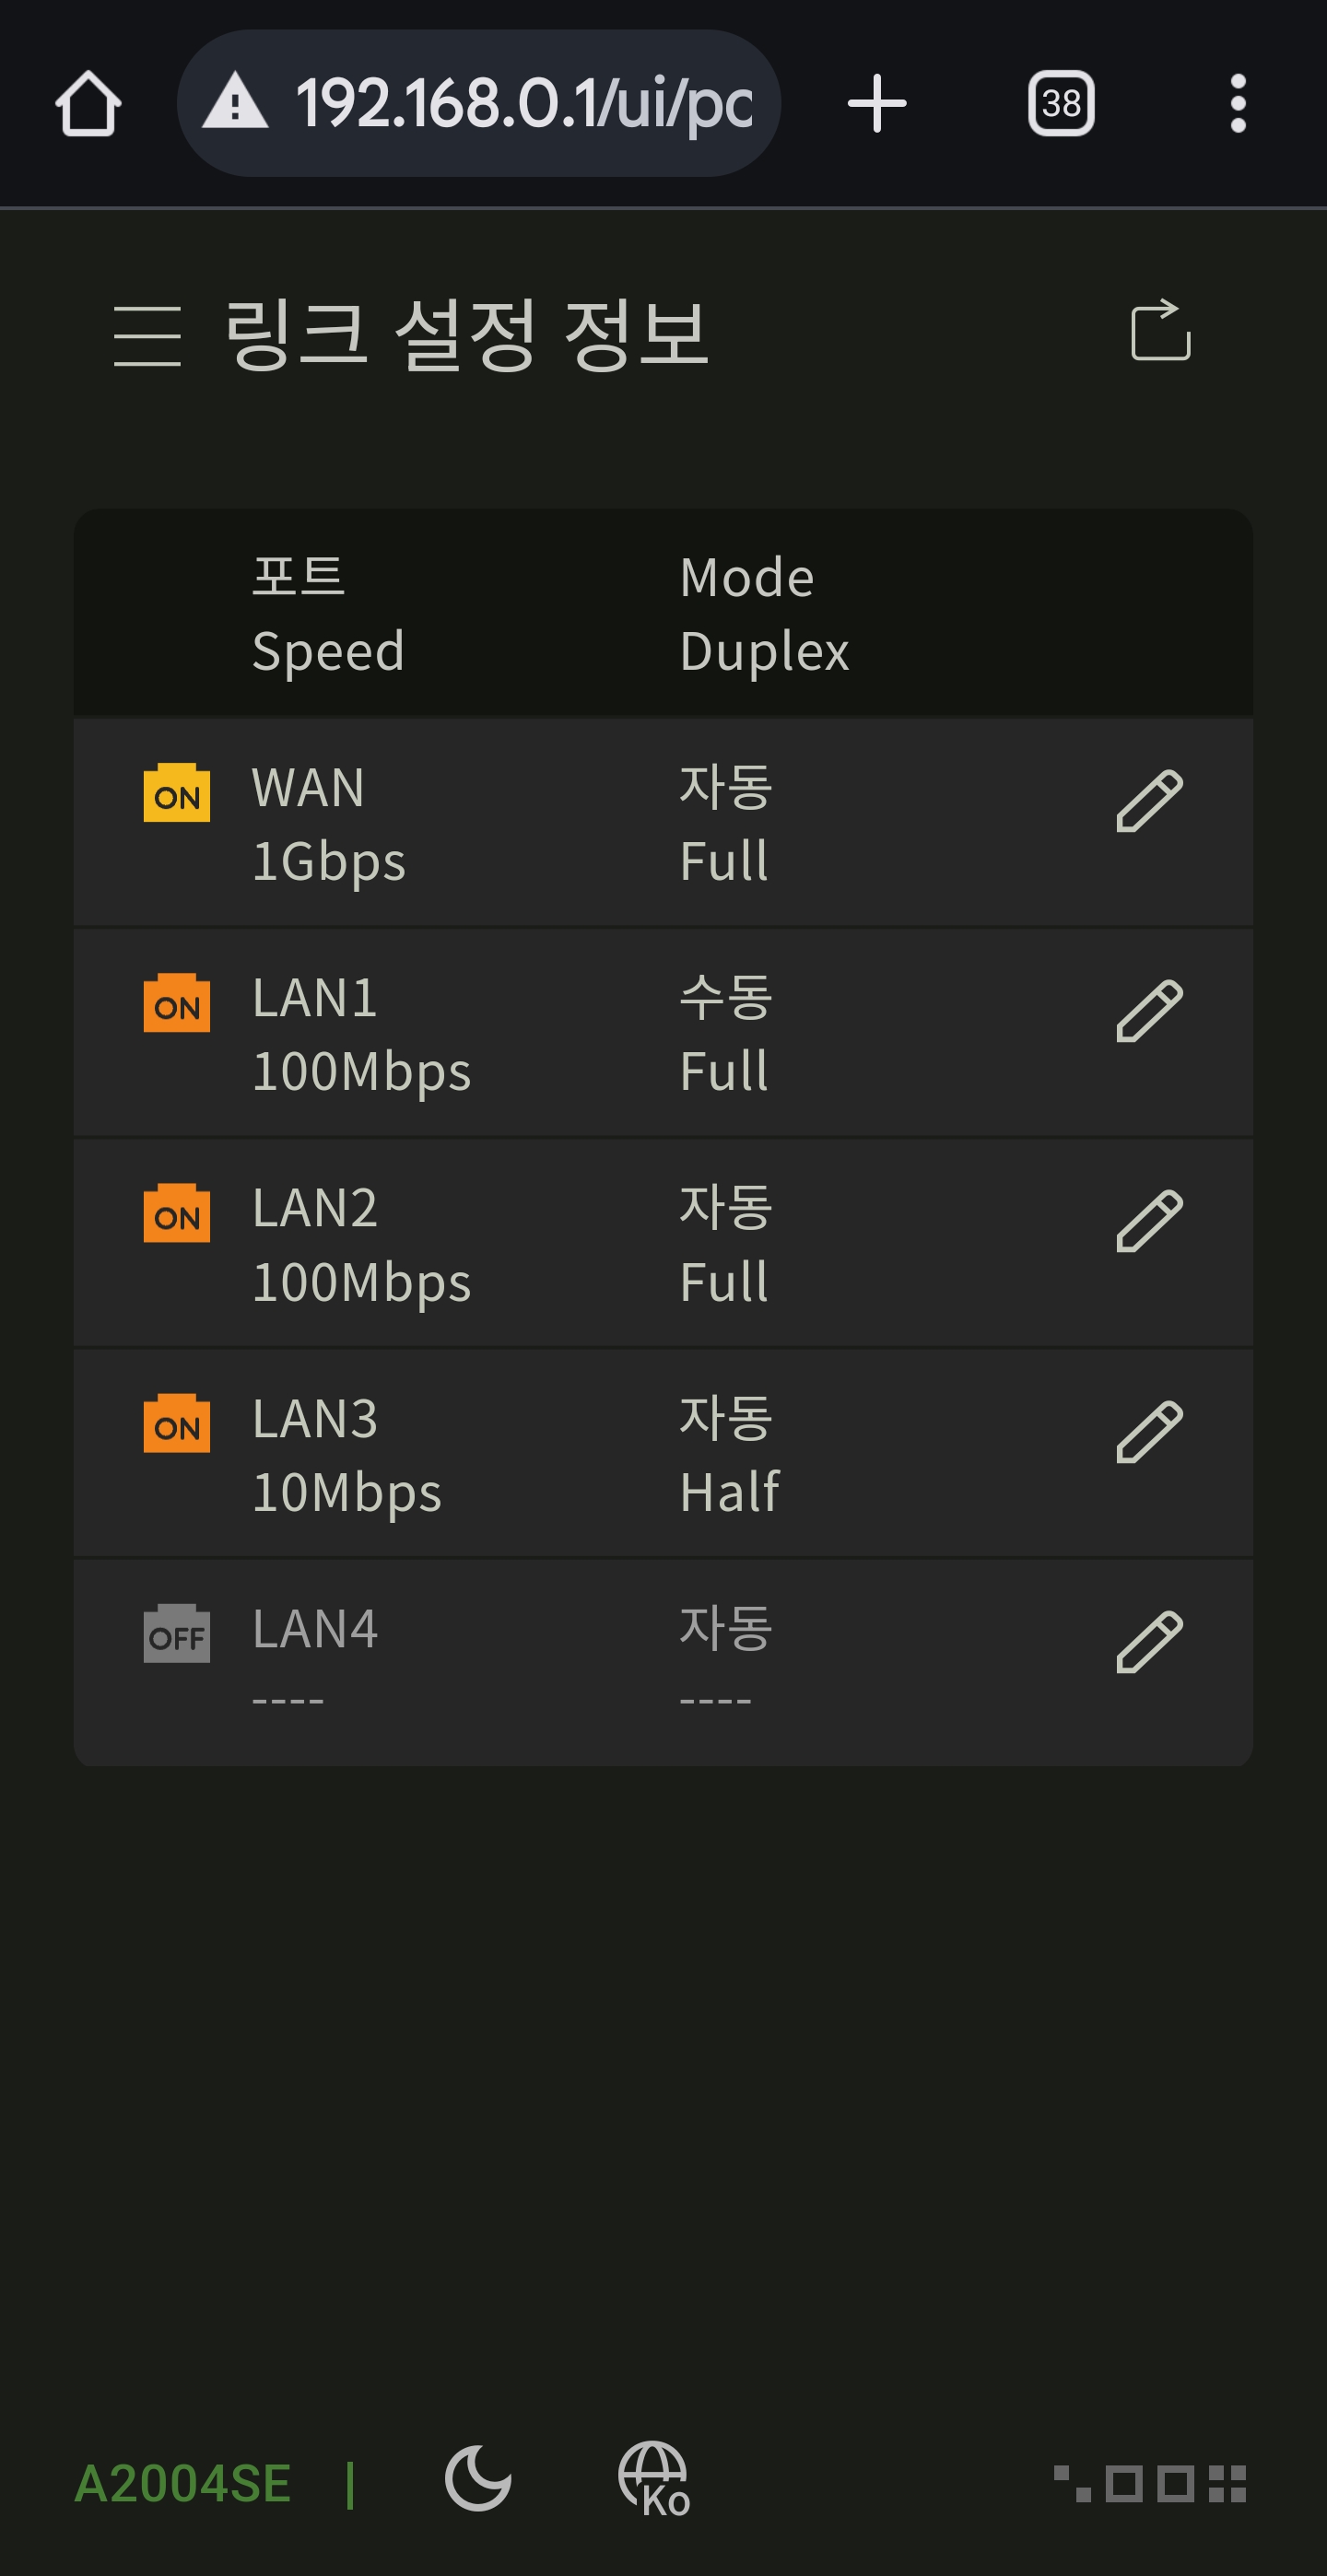Tap the not-secure warning triangle
The image size is (1327, 2576).
point(235,101)
